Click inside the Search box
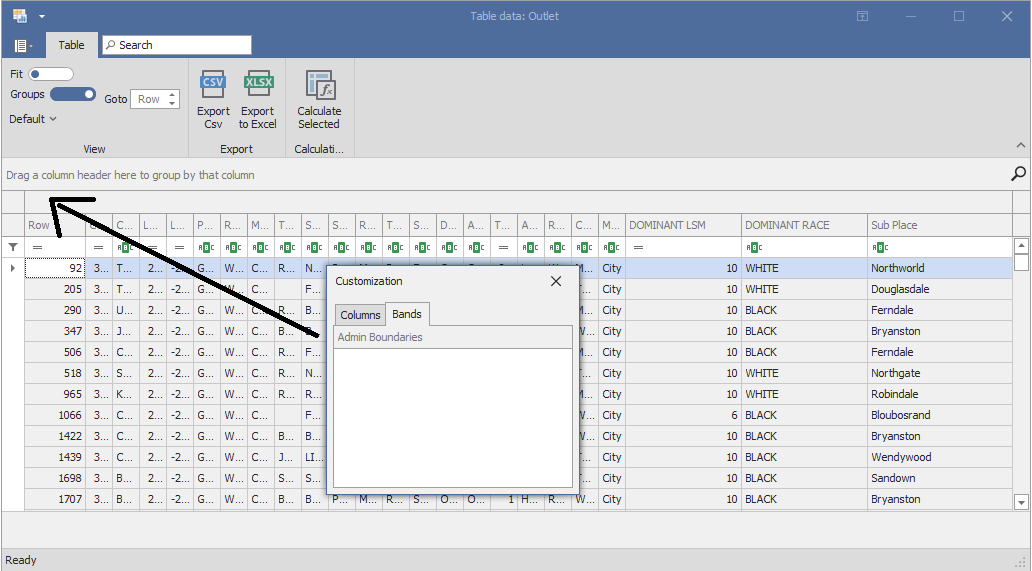This screenshot has height=571, width=1032. click(180, 45)
